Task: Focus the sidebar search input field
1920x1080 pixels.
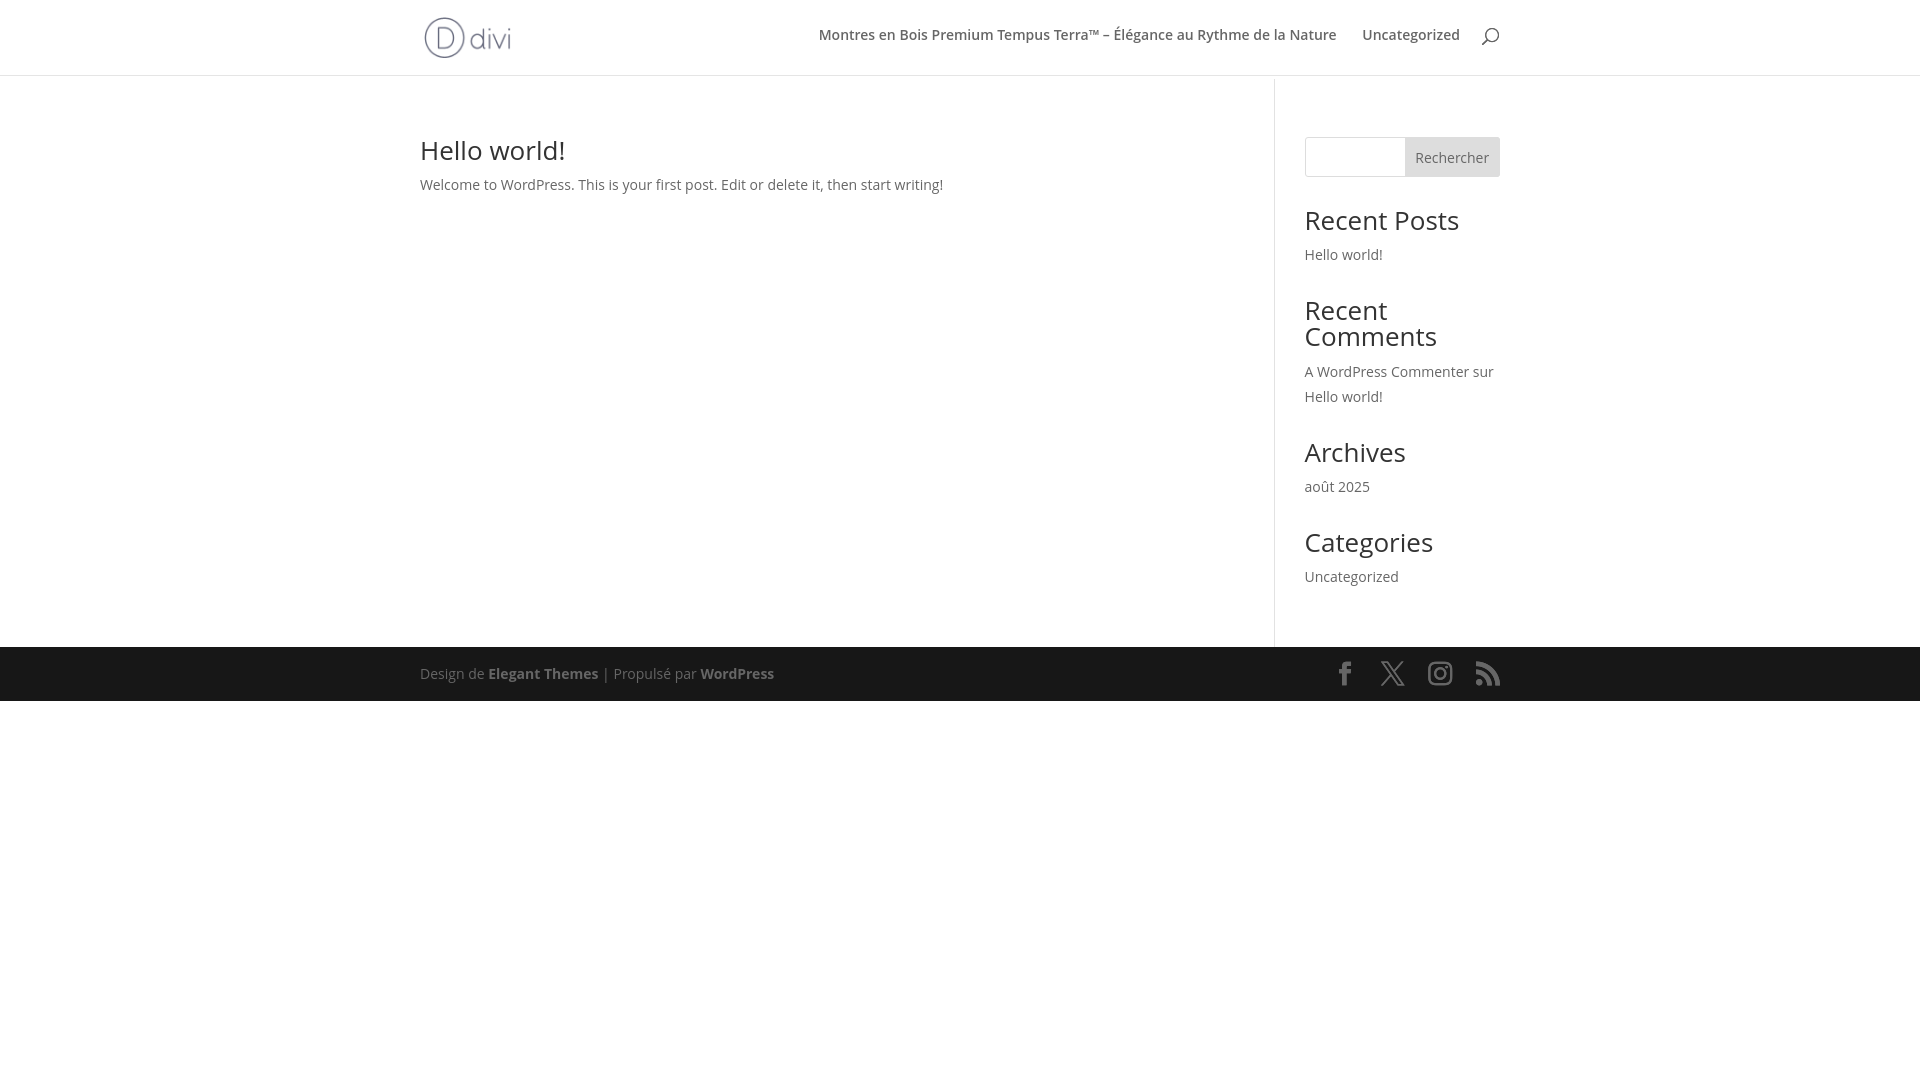Action: tap(1355, 157)
